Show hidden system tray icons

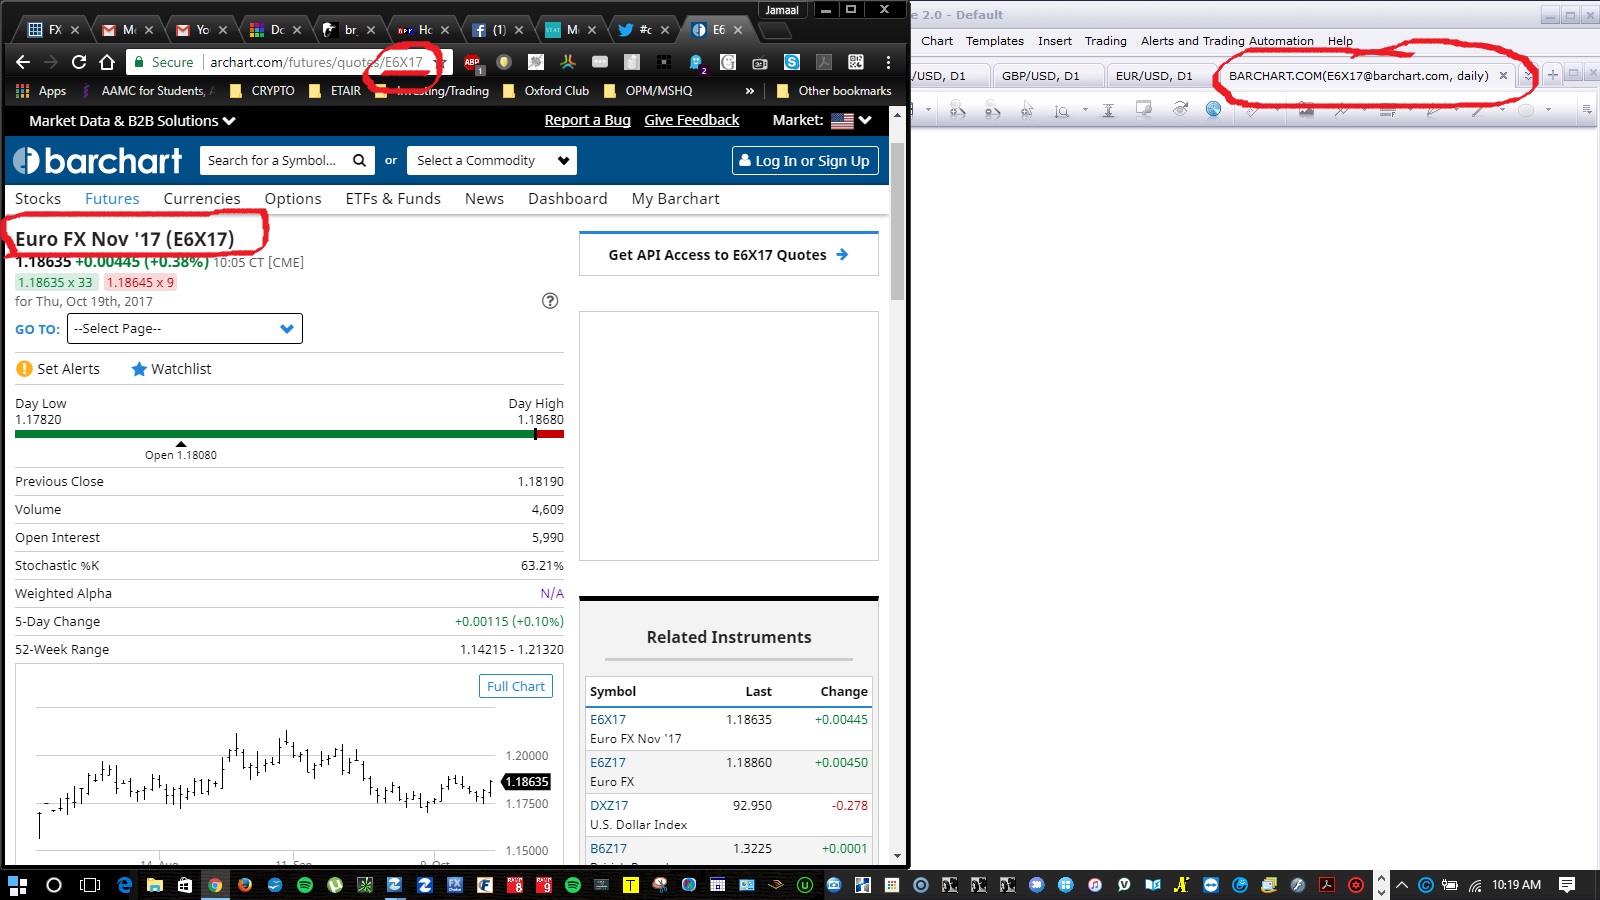pos(1402,885)
